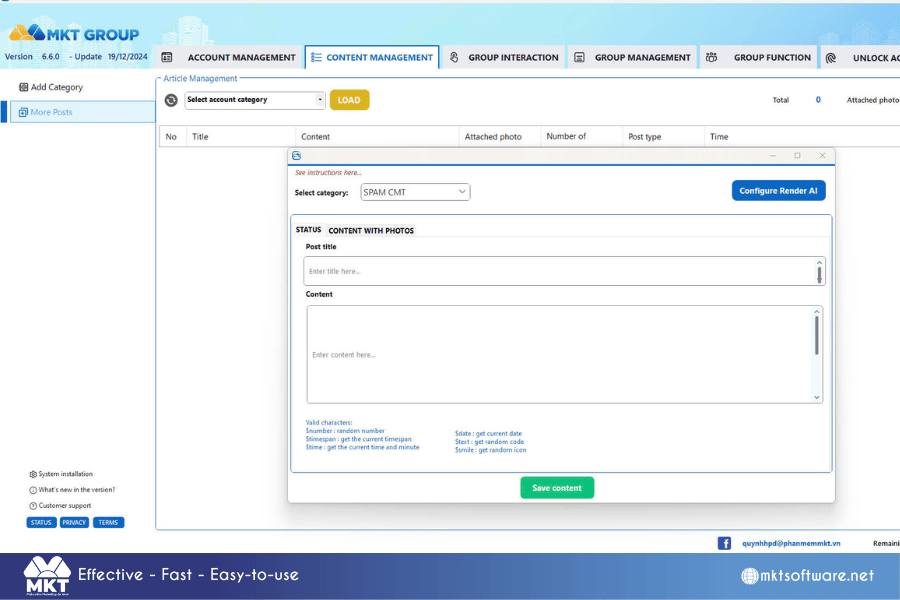
Task: Open the Select account category dropdown
Action: (255, 100)
